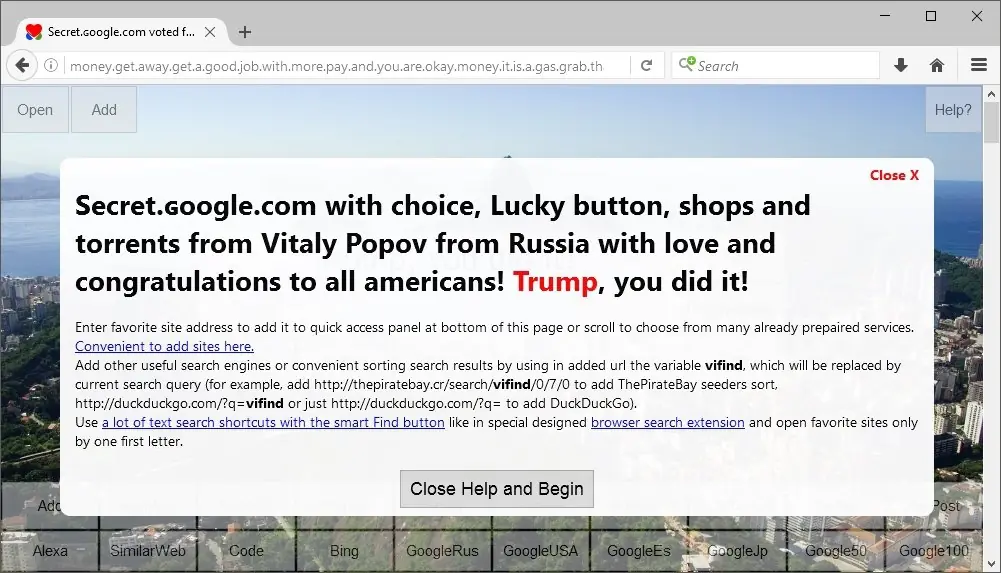Click the address bar URL field

(x=336, y=66)
